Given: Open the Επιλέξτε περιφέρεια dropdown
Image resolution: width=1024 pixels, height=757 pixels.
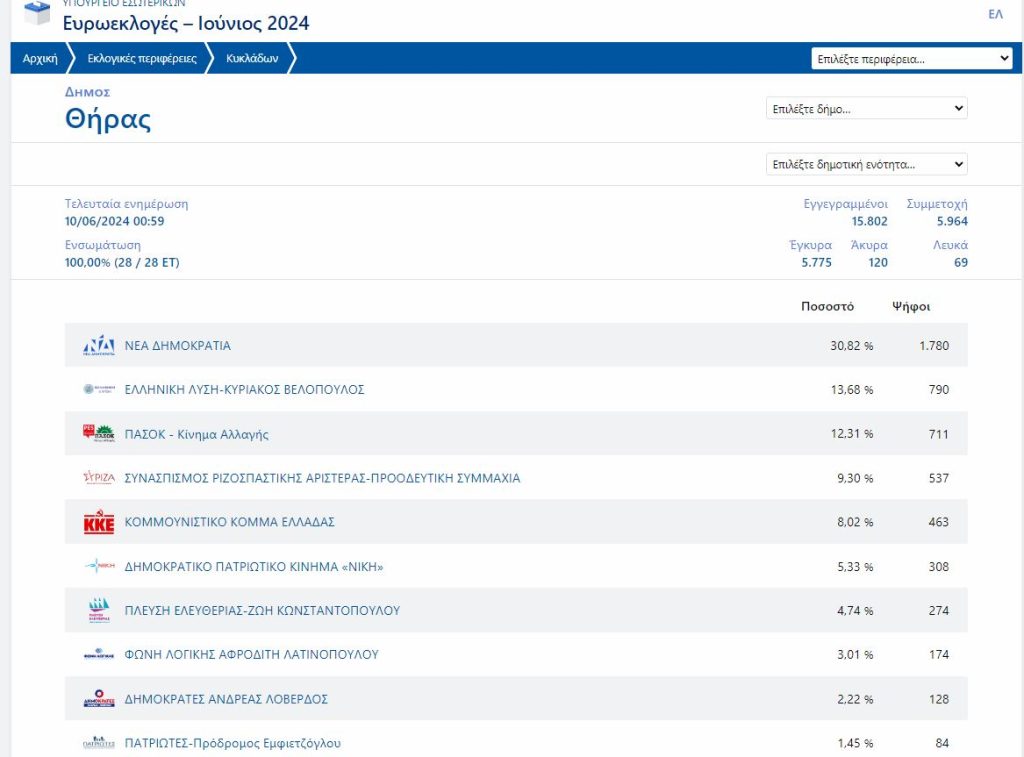Looking at the screenshot, I should tap(912, 59).
